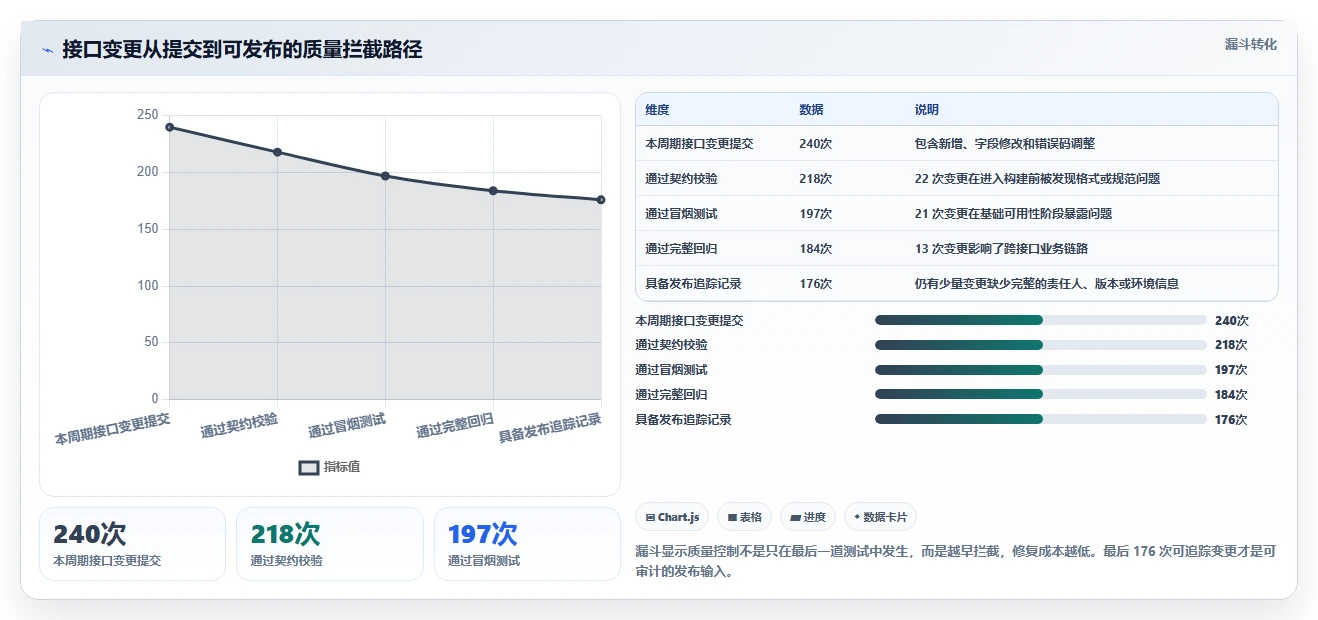Select the 进度 tag chip
Image resolution: width=1318 pixels, height=620 pixels.
tap(808, 517)
